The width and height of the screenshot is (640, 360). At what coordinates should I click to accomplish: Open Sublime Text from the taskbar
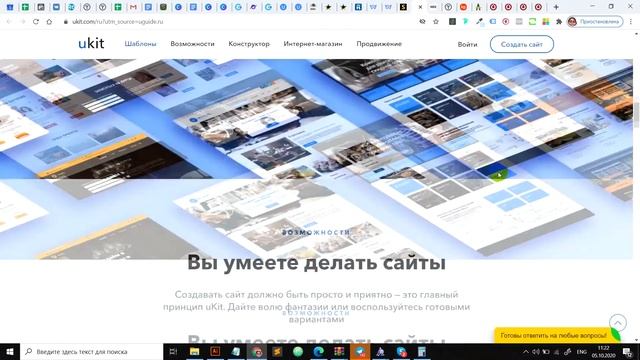point(277,351)
